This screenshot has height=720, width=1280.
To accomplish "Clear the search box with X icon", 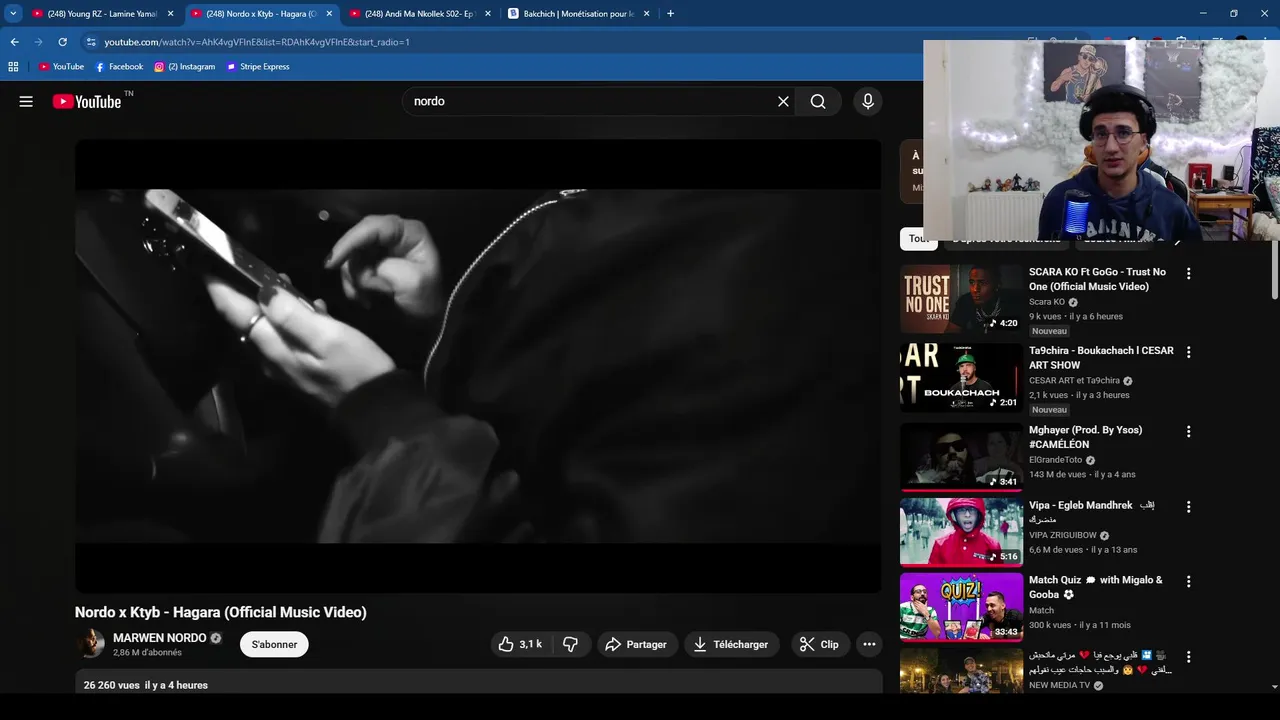I will click(783, 101).
